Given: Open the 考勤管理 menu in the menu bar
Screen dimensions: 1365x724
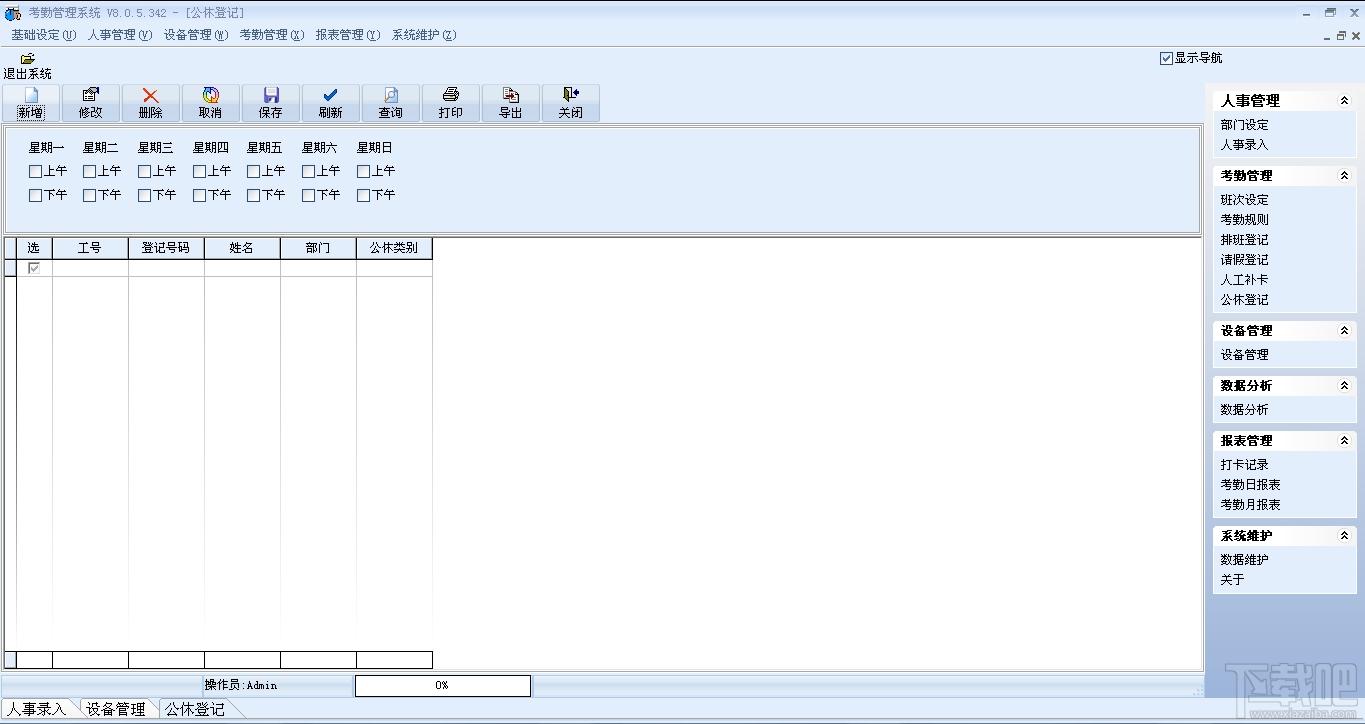Looking at the screenshot, I should pyautogui.click(x=272, y=35).
